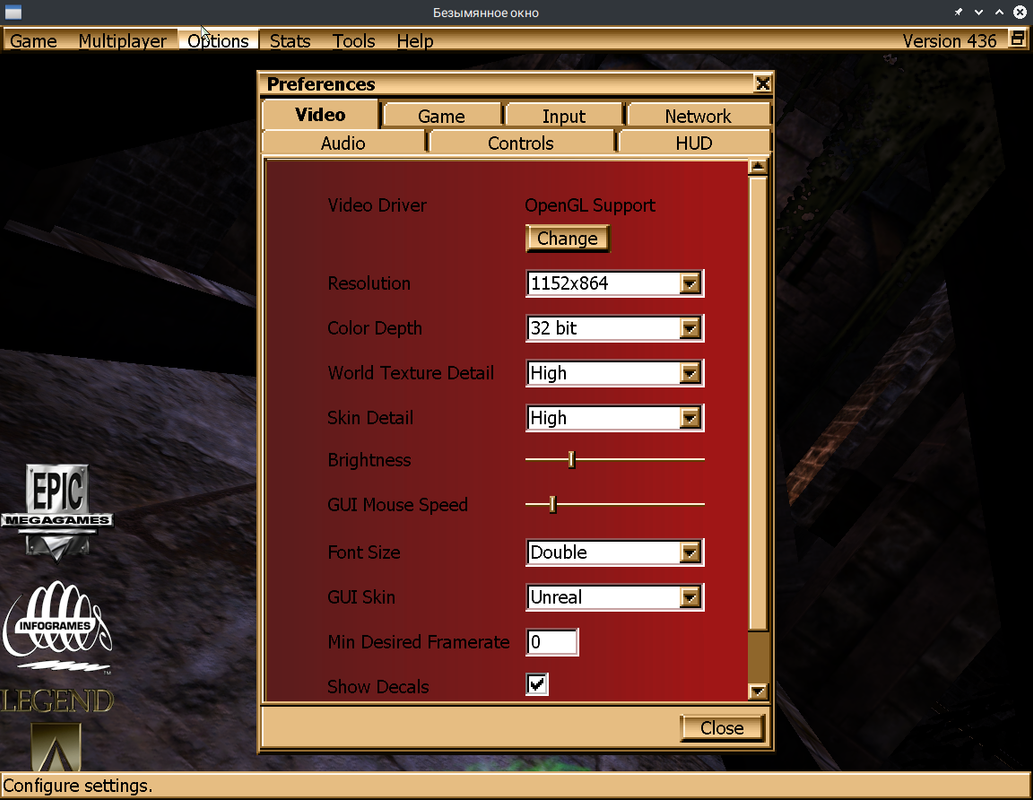Switch to the Controls tab
The image size is (1033, 800).
point(520,143)
